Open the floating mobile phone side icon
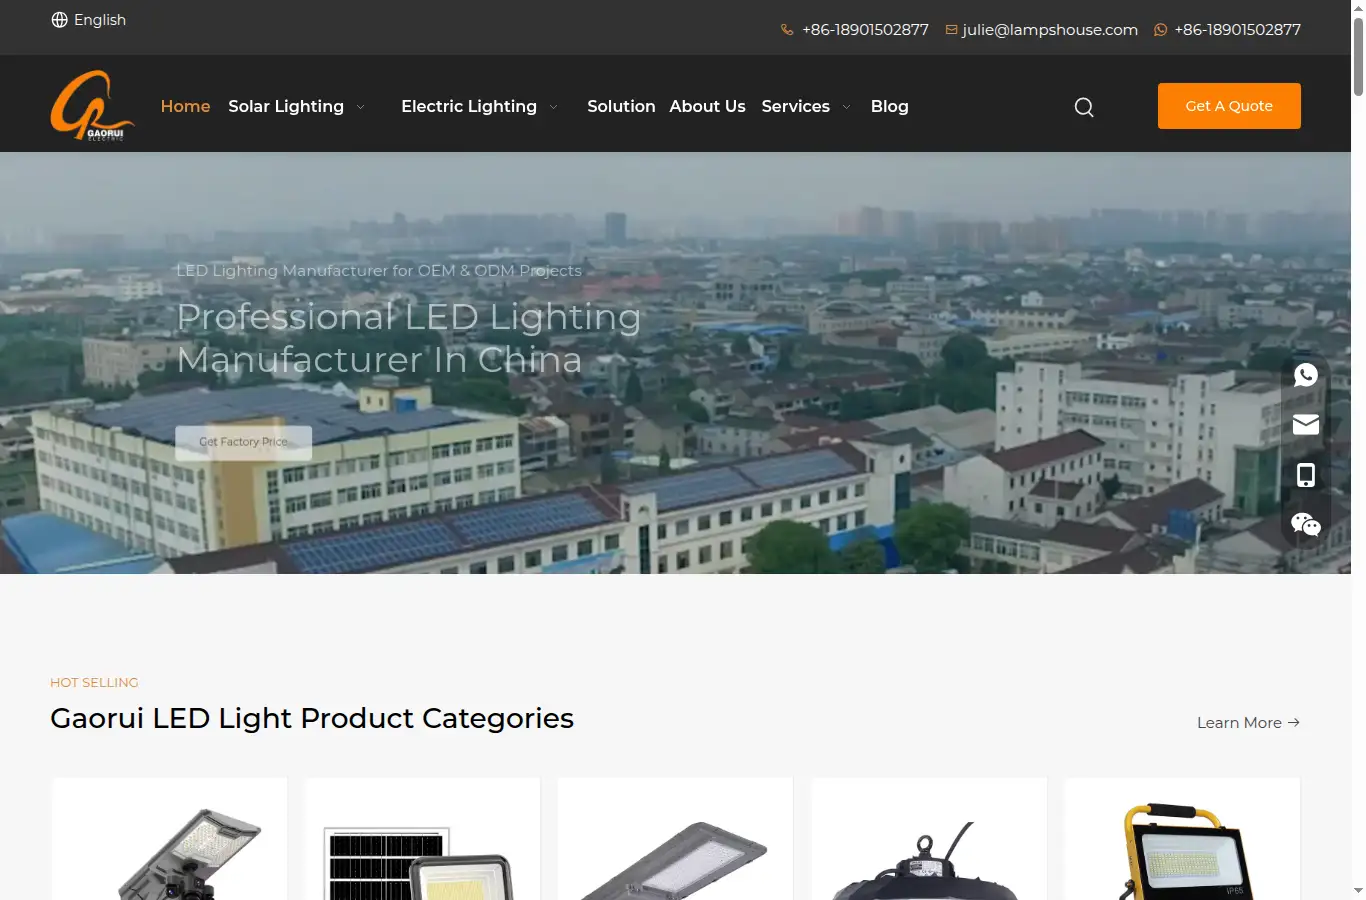Image resolution: width=1366 pixels, height=900 pixels. tap(1306, 475)
